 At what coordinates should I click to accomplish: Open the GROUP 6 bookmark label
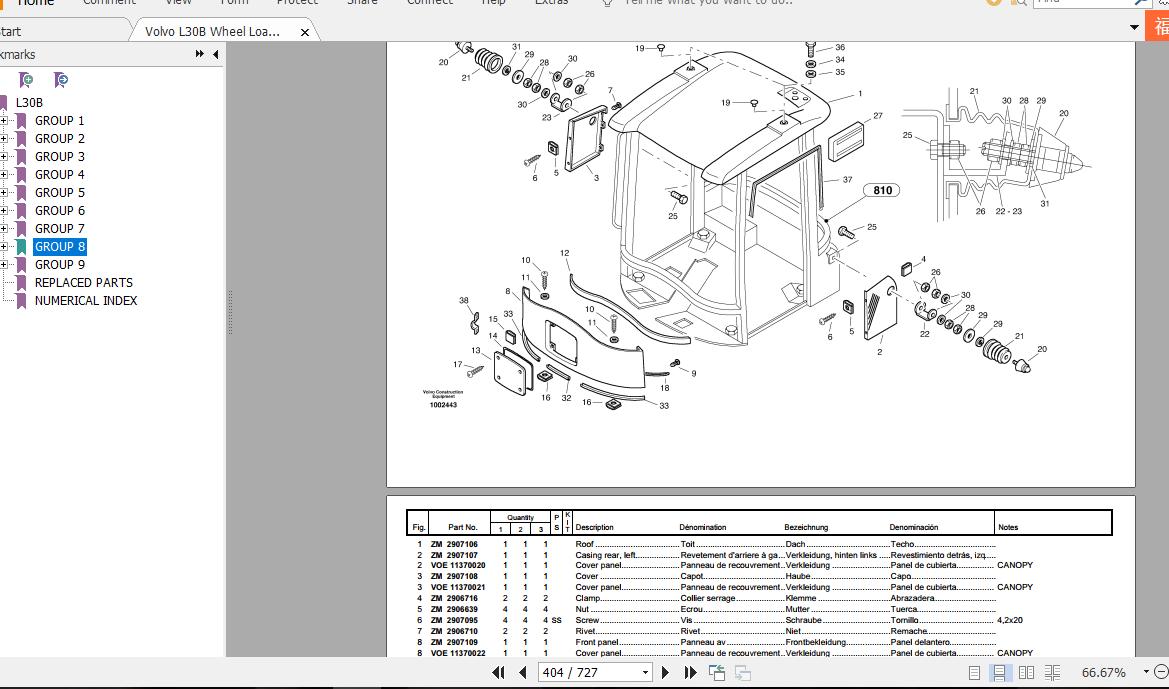[60, 211]
